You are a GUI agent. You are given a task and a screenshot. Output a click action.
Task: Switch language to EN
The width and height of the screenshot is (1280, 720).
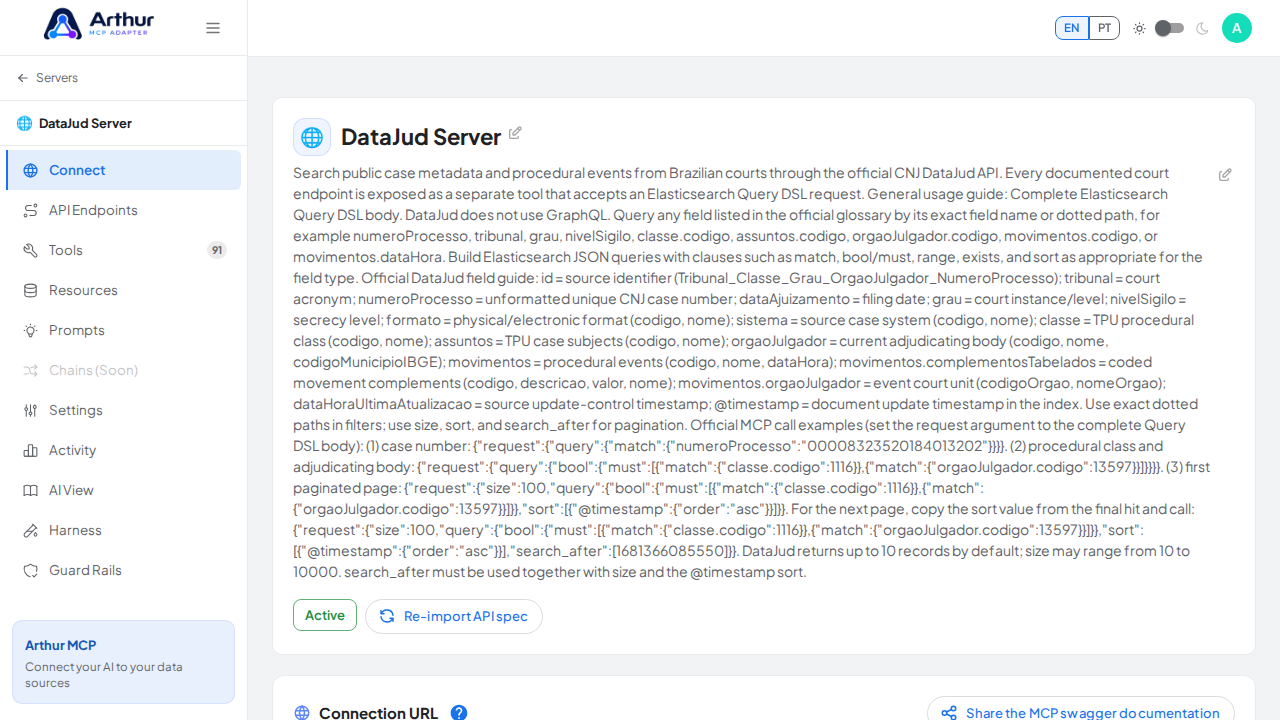click(1072, 28)
